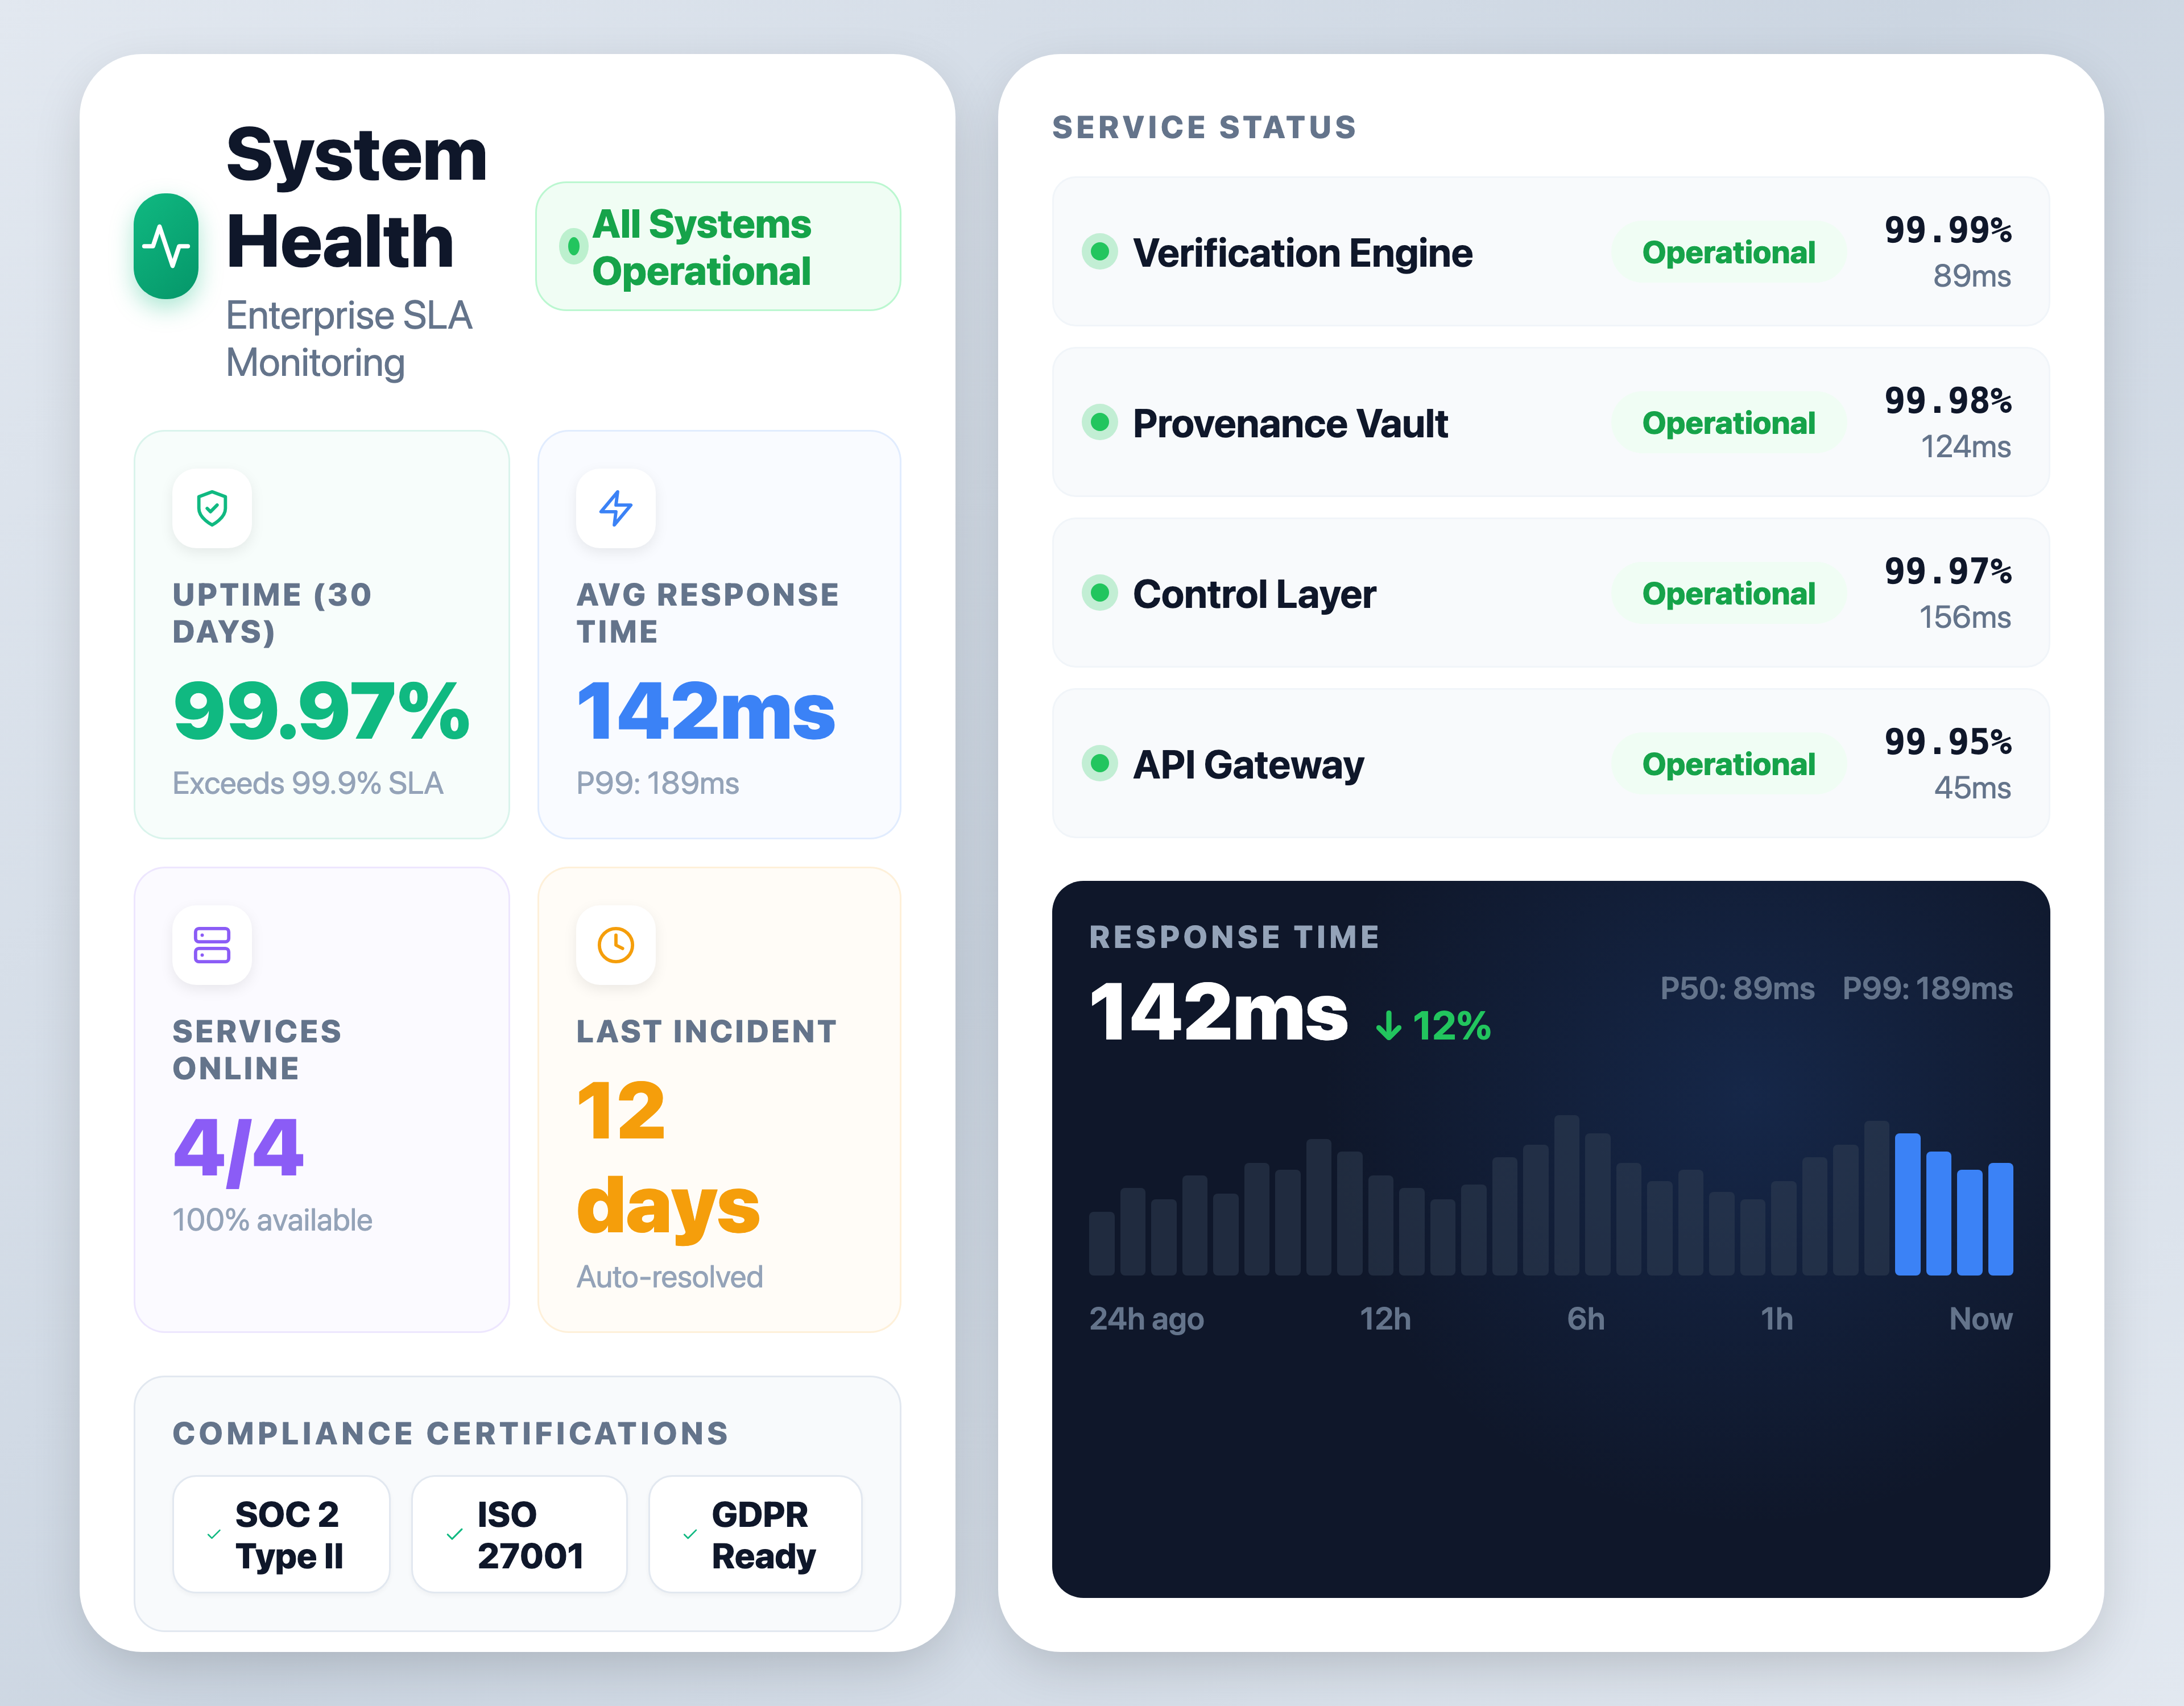The image size is (2184, 1706).
Task: Click the server icon above Services Online
Action: pyautogui.click(x=211, y=945)
